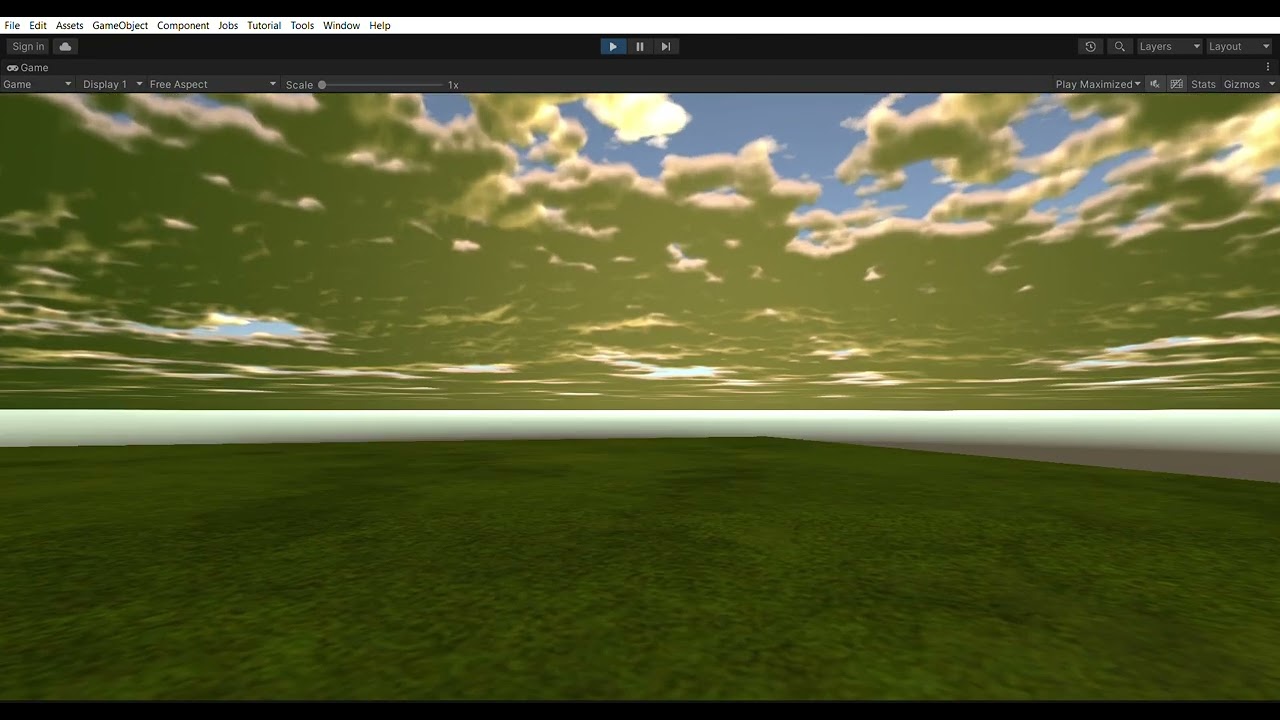Open the Unity Search magnifier icon
Viewport: 1280px width, 720px height.
tap(1120, 46)
